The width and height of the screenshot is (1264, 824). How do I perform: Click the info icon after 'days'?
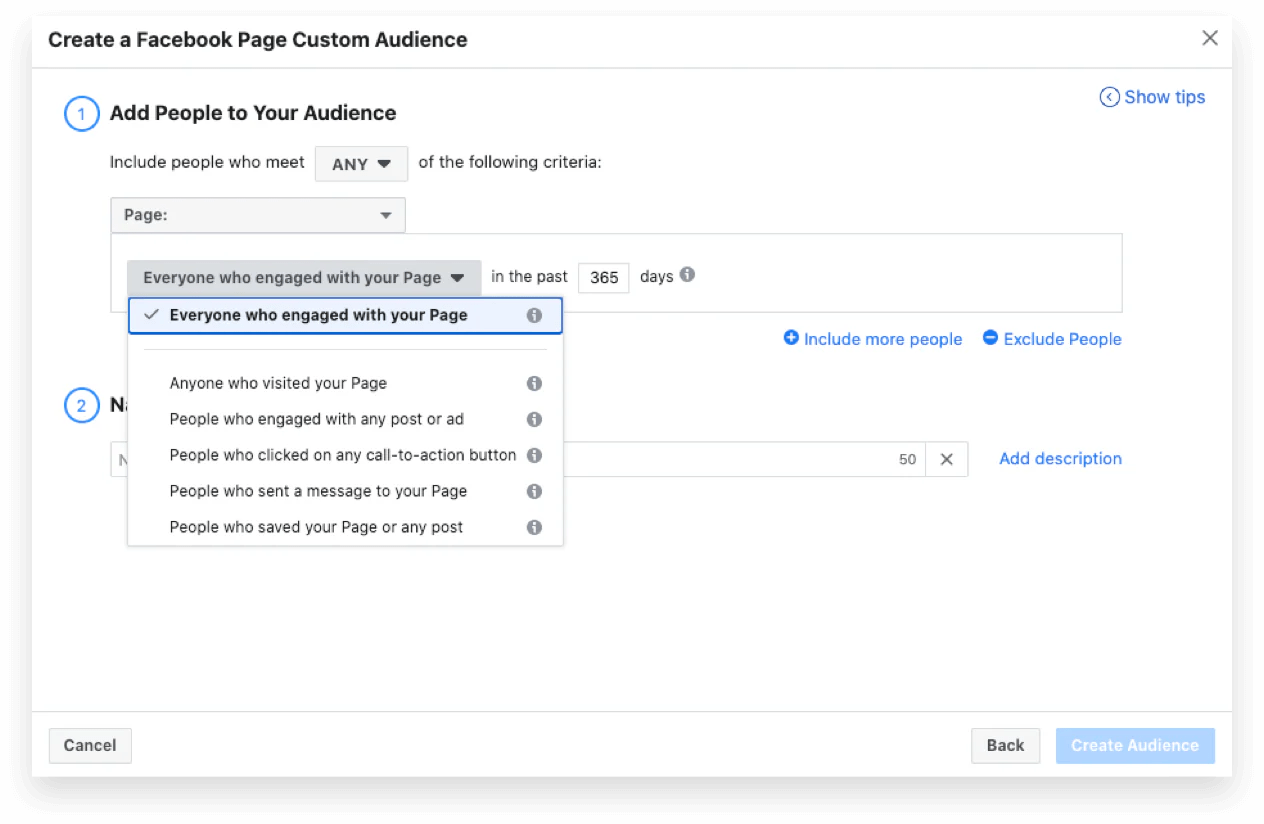point(687,275)
